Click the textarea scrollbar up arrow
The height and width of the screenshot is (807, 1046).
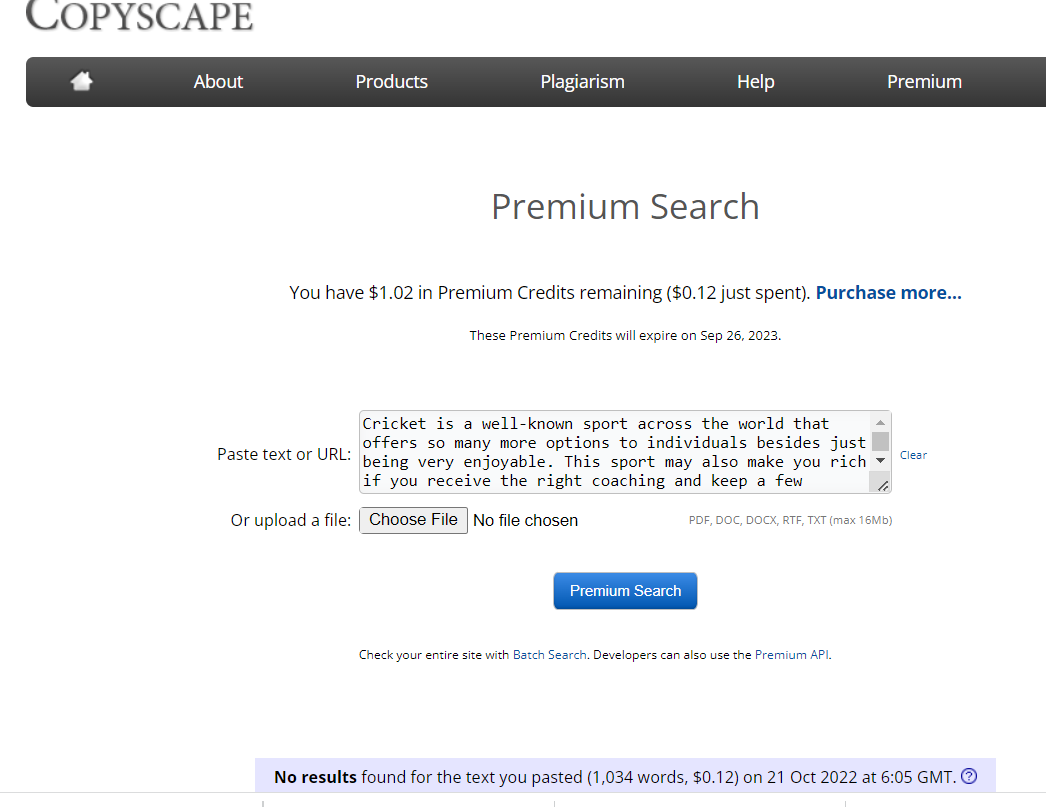pyautogui.click(x=881, y=422)
